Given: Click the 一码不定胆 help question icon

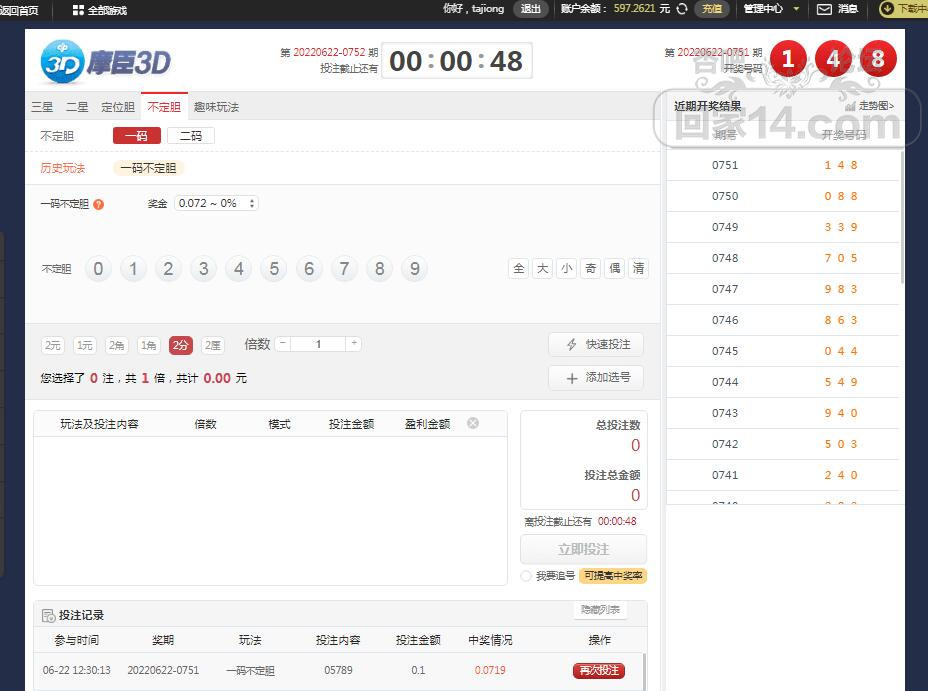Looking at the screenshot, I should click(x=99, y=204).
